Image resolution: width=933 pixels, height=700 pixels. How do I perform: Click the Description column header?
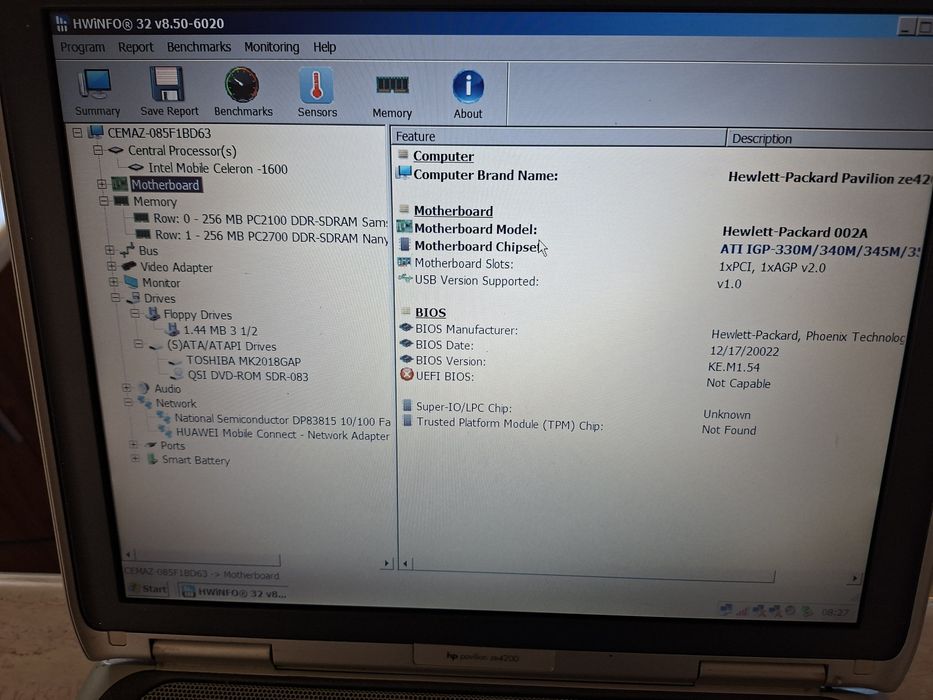(x=829, y=139)
